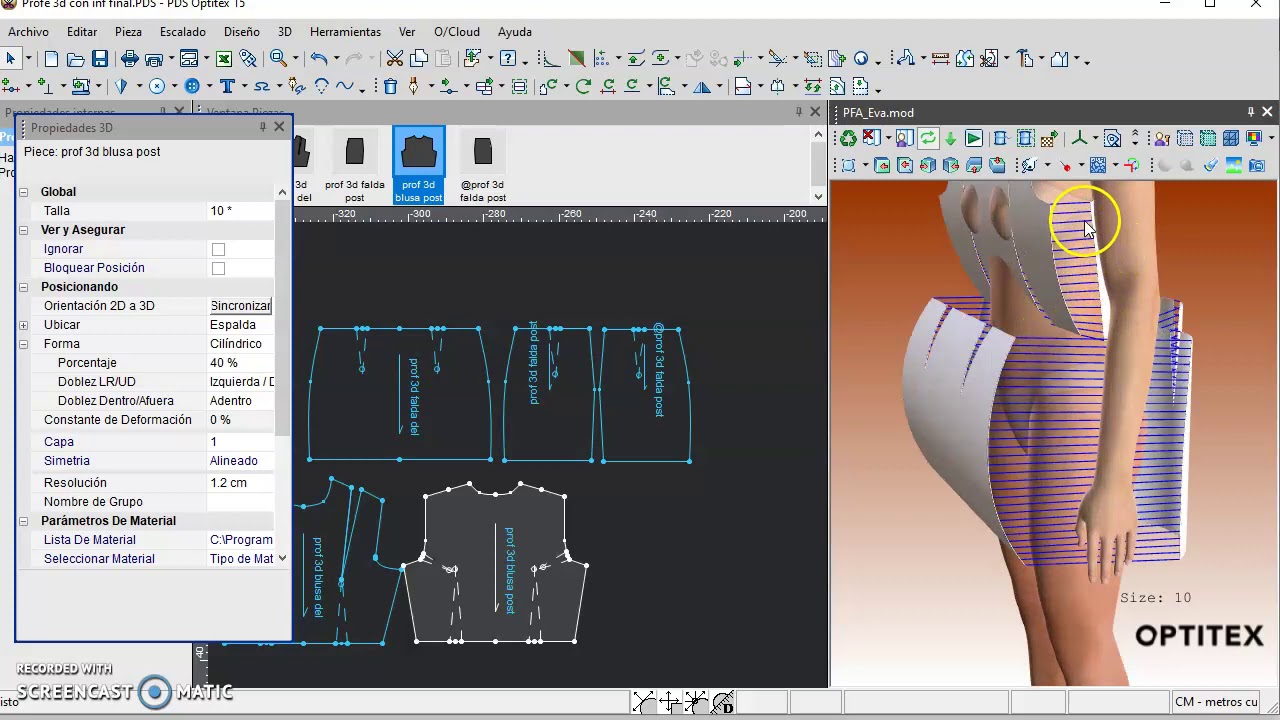Screen dimensions: 1280x720
Task: Click the Capa value field
Action: point(240,442)
